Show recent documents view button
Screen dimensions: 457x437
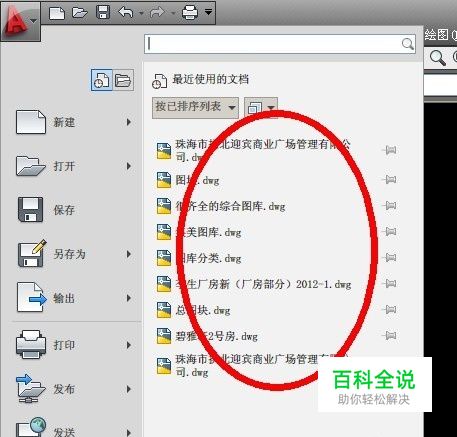102,80
